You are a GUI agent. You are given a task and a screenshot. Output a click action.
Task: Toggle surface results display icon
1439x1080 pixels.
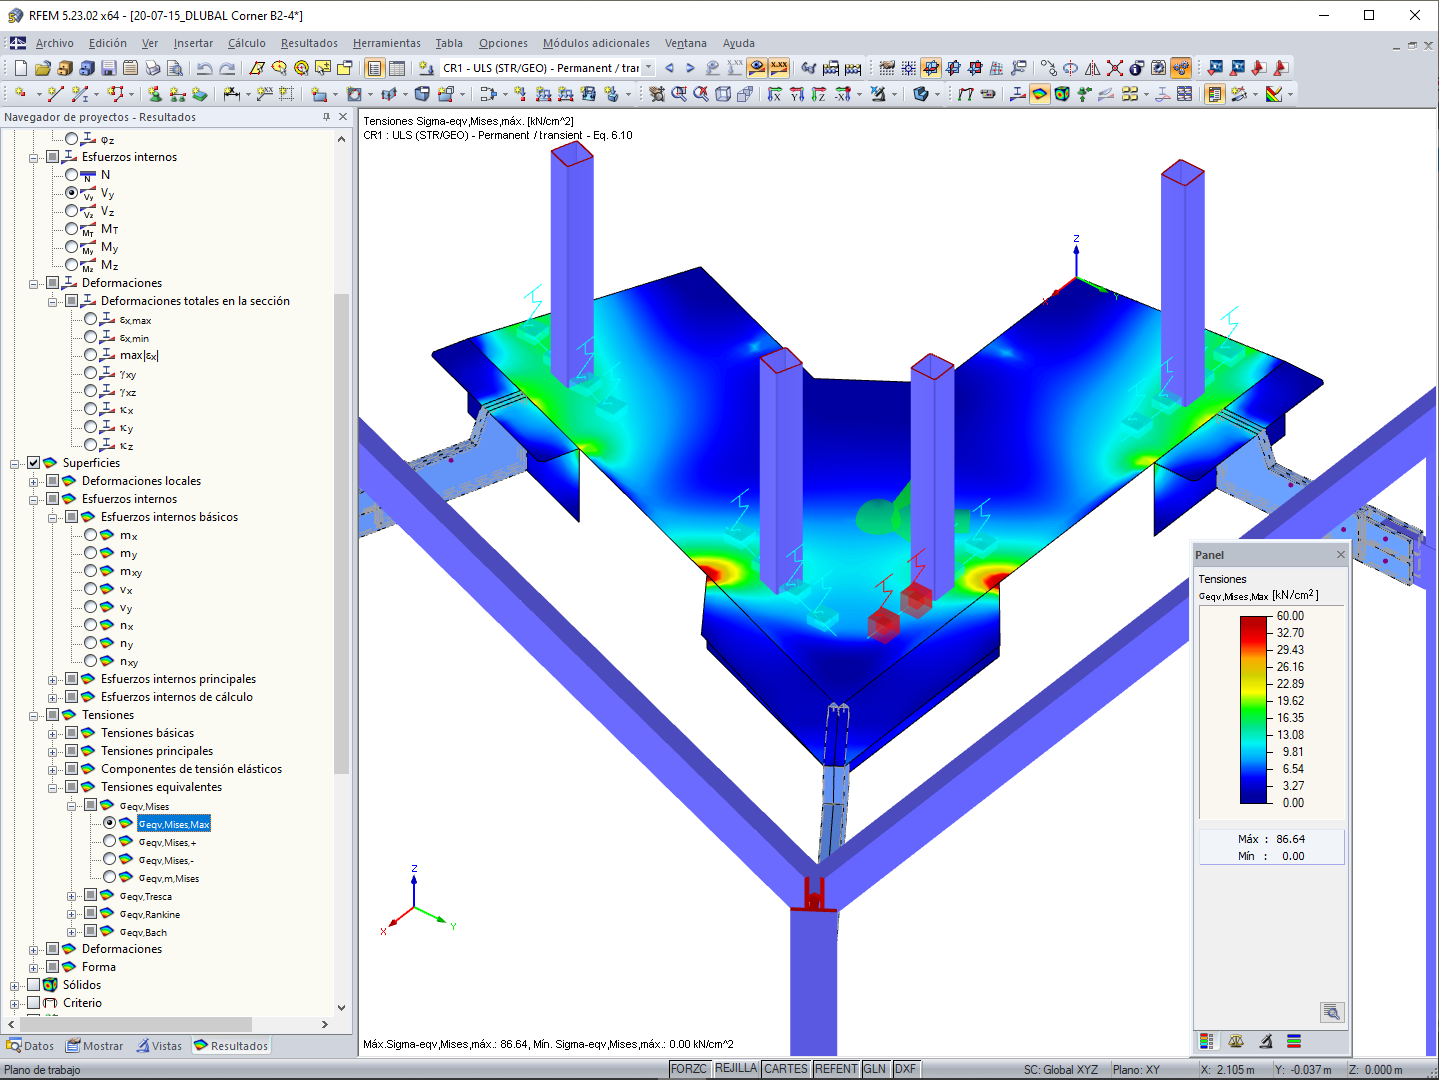click(1040, 94)
